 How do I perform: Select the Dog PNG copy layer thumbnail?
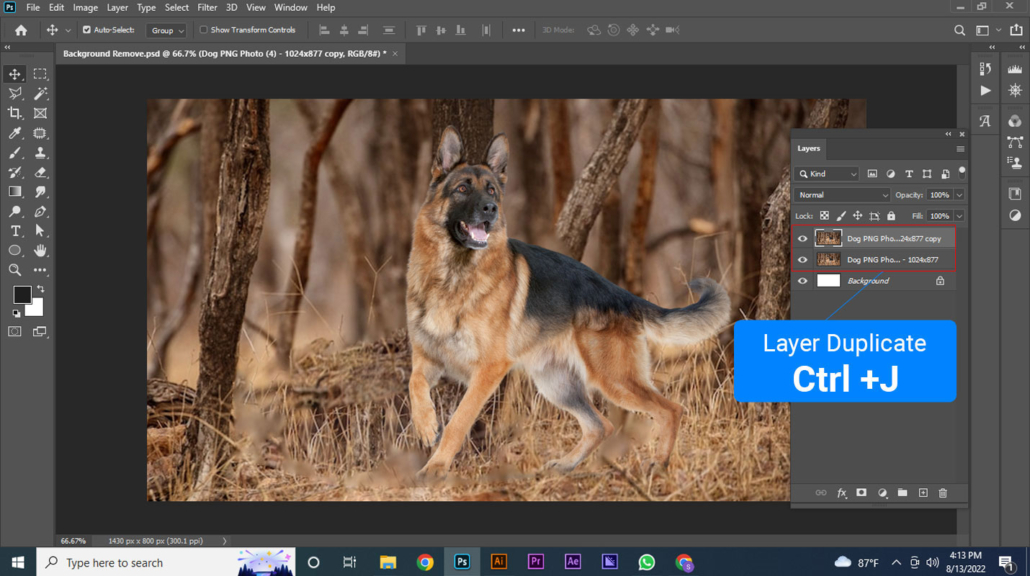pos(828,238)
